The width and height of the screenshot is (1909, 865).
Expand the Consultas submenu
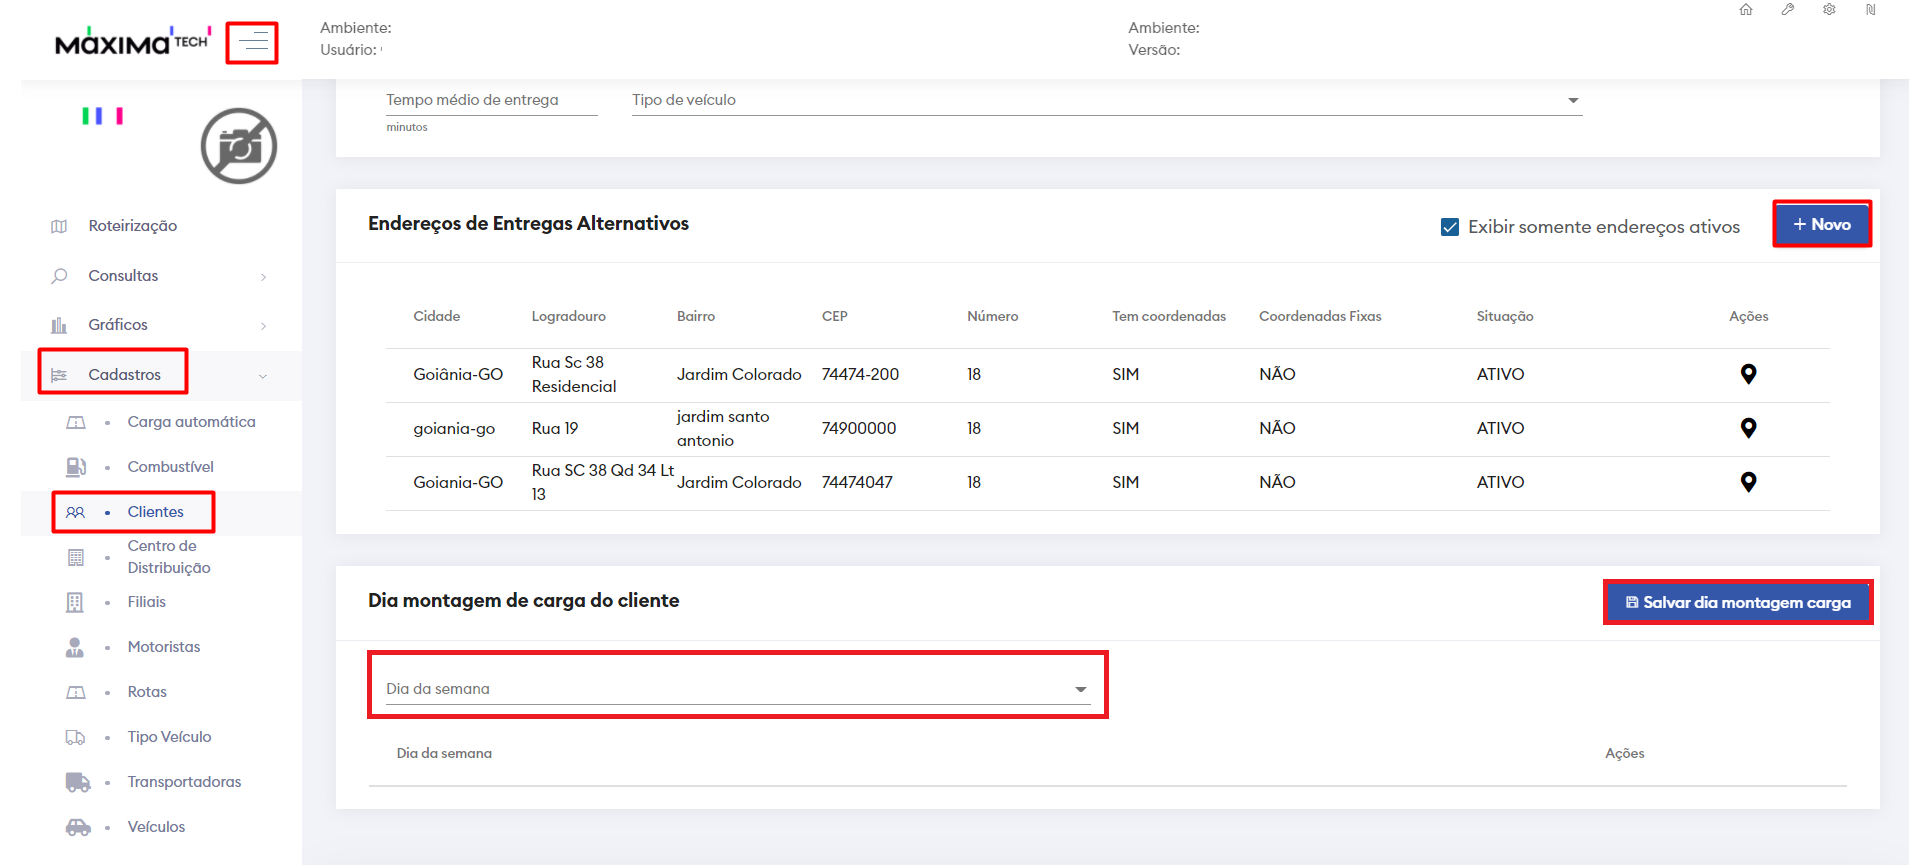[123, 276]
